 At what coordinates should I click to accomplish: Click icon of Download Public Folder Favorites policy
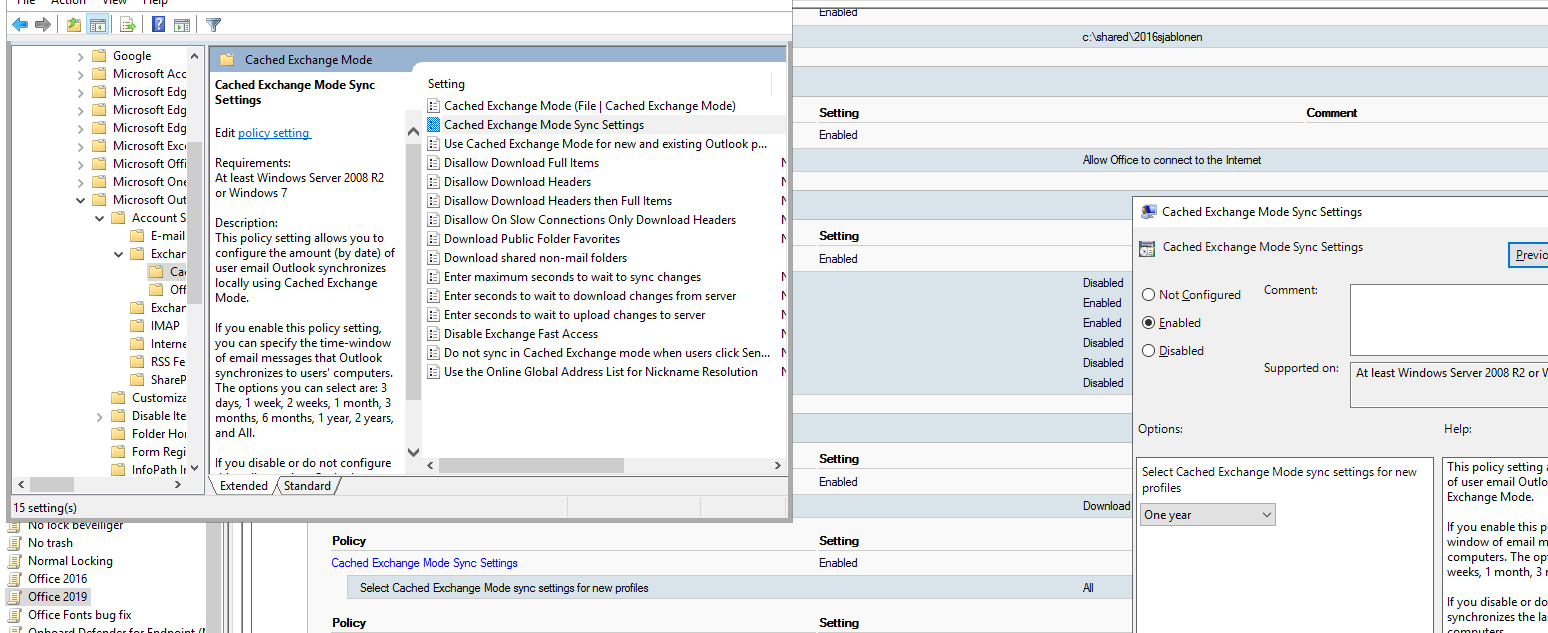click(434, 239)
